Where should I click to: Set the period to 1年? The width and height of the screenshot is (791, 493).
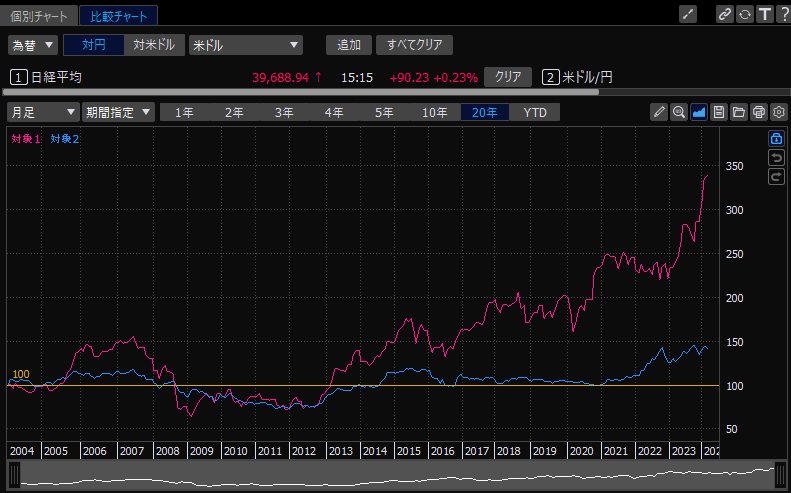point(184,112)
